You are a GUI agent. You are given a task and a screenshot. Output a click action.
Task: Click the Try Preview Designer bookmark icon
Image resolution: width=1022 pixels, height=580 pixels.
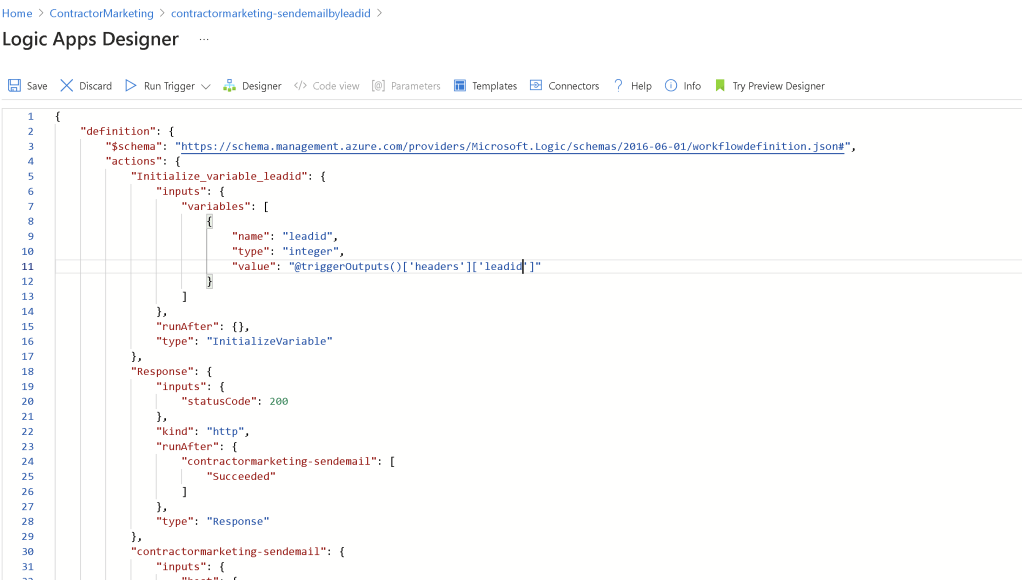coord(720,85)
